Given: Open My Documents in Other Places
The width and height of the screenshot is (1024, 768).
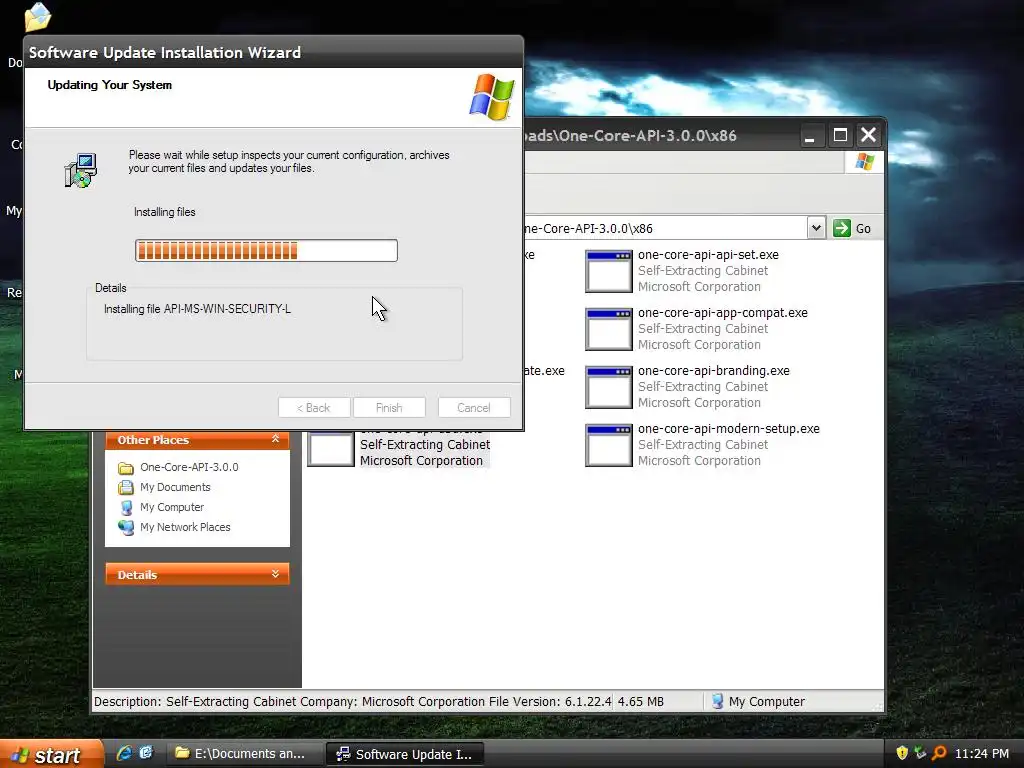Looking at the screenshot, I should [x=175, y=487].
